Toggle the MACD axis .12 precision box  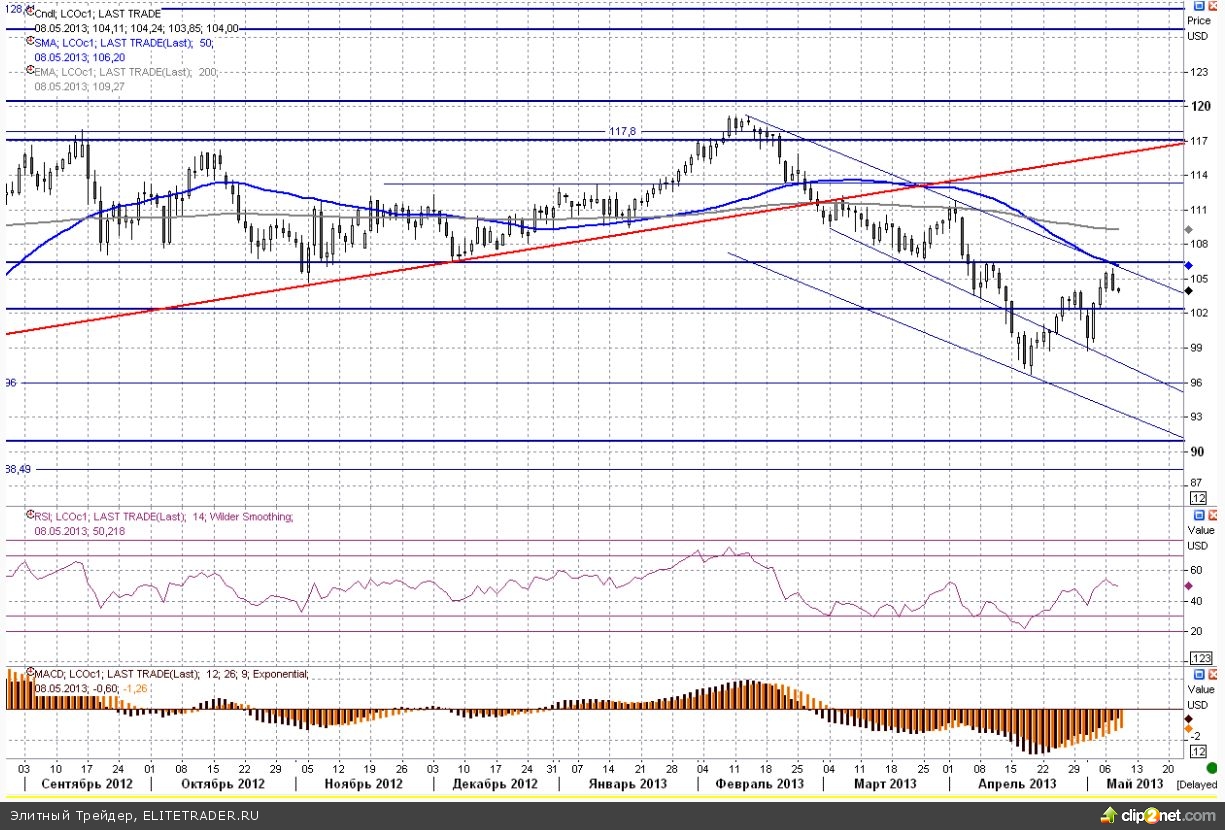[1197, 751]
